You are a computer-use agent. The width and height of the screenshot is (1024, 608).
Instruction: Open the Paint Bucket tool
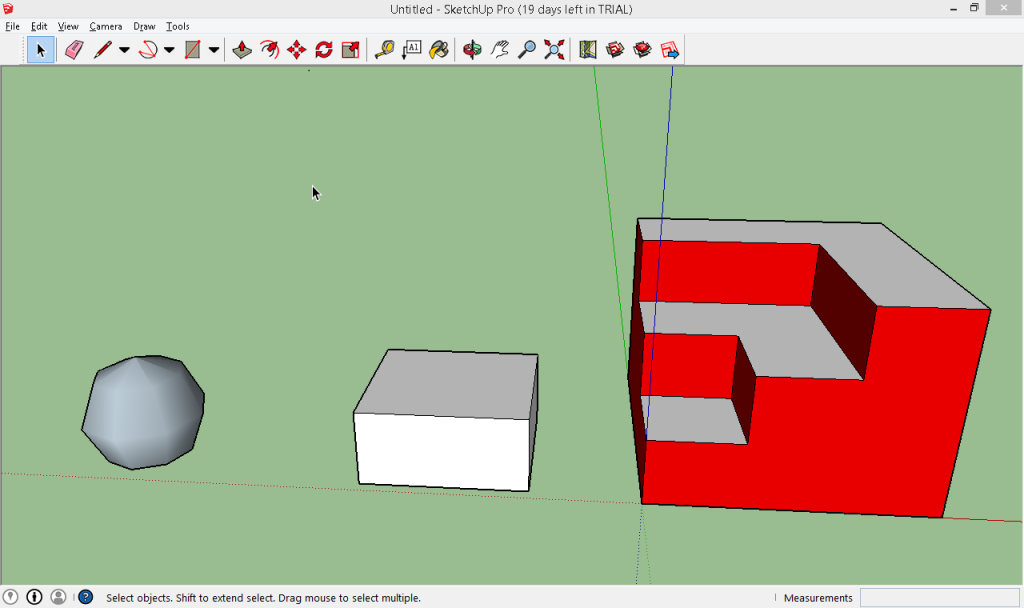(439, 49)
